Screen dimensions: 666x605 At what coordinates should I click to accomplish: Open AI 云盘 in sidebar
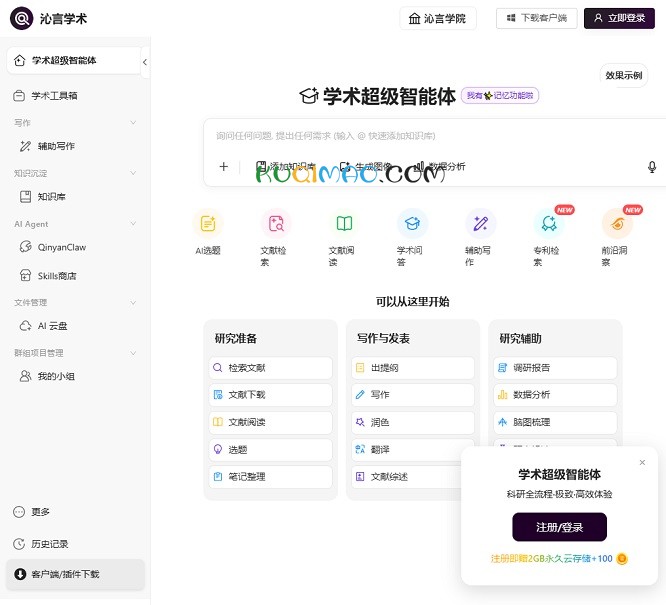tap(43, 326)
